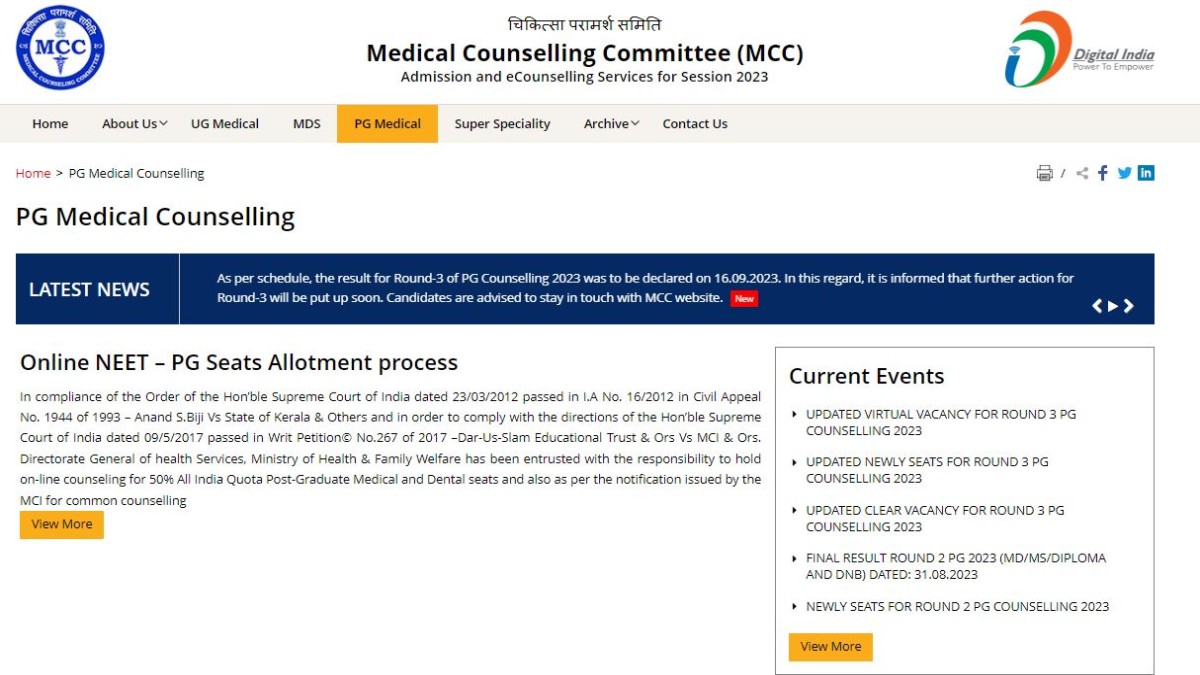
Task: Open Updated Virtual Vacancy Round 3 link
Action: 941,422
